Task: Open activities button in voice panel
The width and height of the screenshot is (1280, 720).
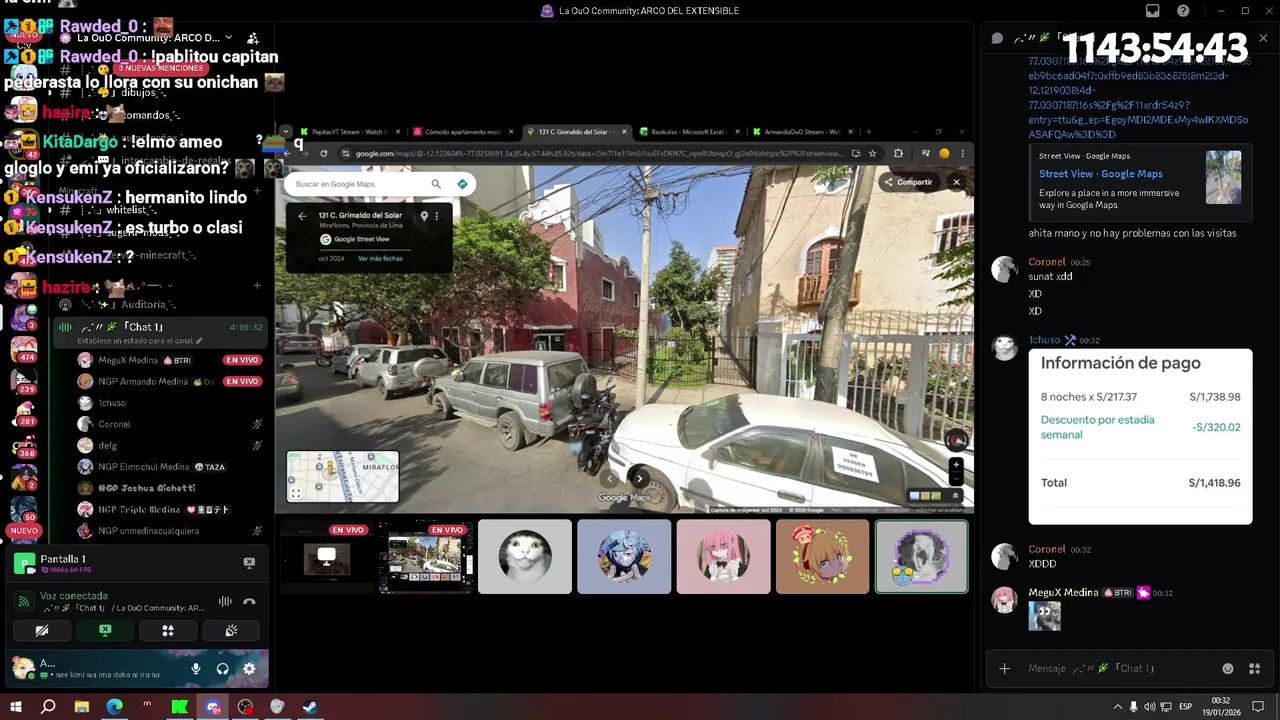Action: tap(168, 631)
